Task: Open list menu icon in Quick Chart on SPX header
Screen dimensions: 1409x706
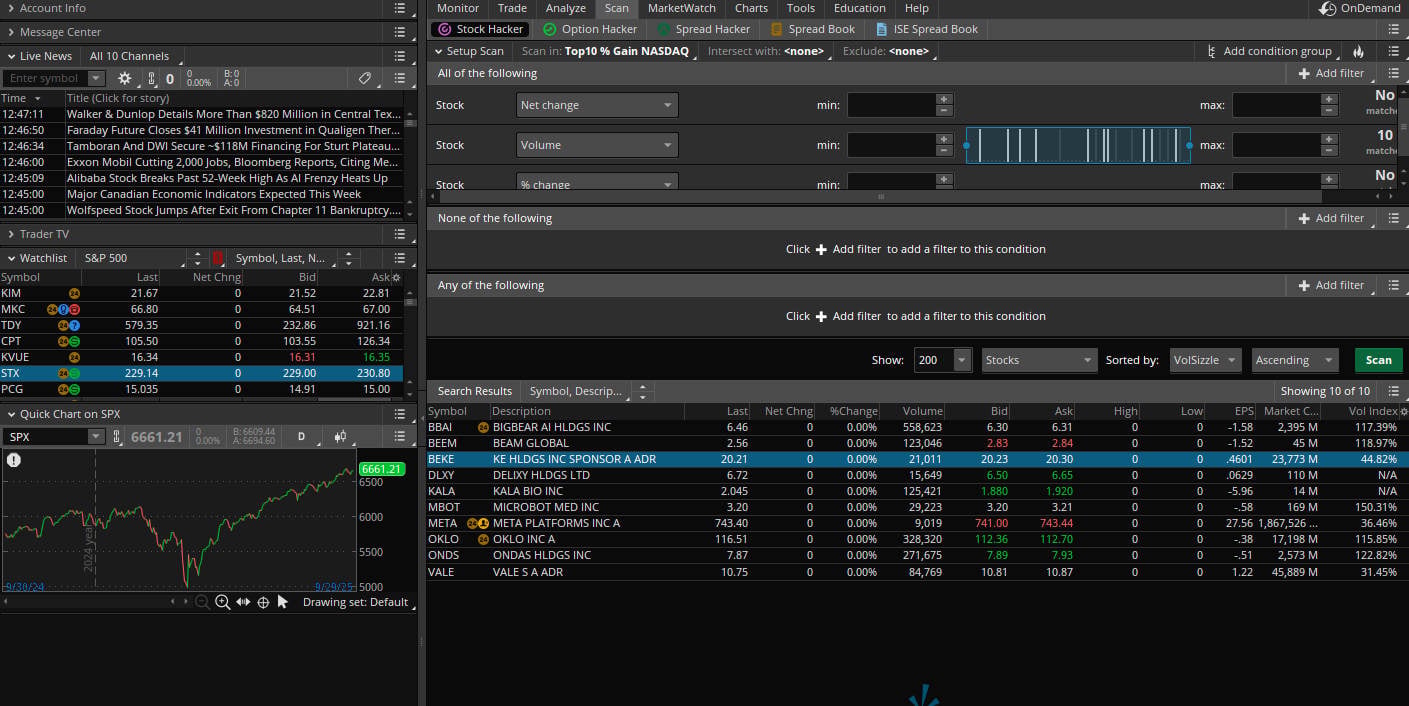Action: click(x=400, y=414)
